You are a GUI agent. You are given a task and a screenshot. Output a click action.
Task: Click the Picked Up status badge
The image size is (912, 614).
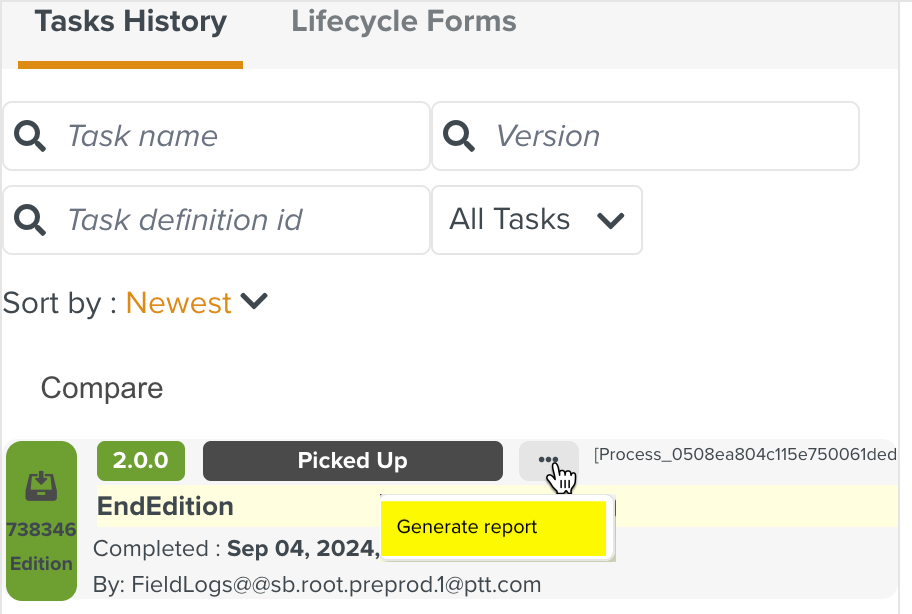point(352,461)
